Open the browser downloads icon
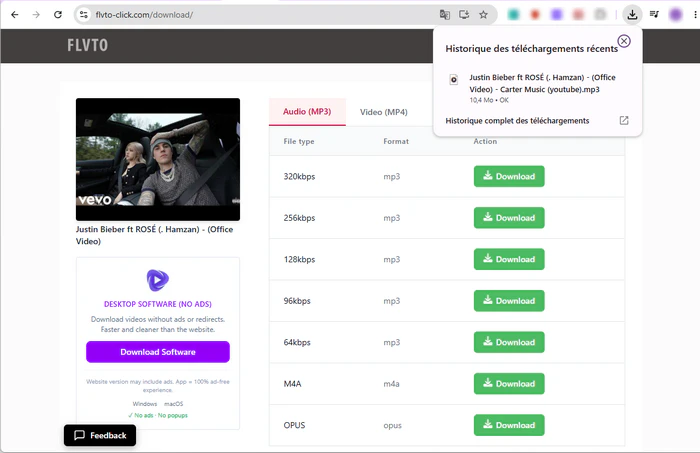The width and height of the screenshot is (700, 453). pos(632,15)
